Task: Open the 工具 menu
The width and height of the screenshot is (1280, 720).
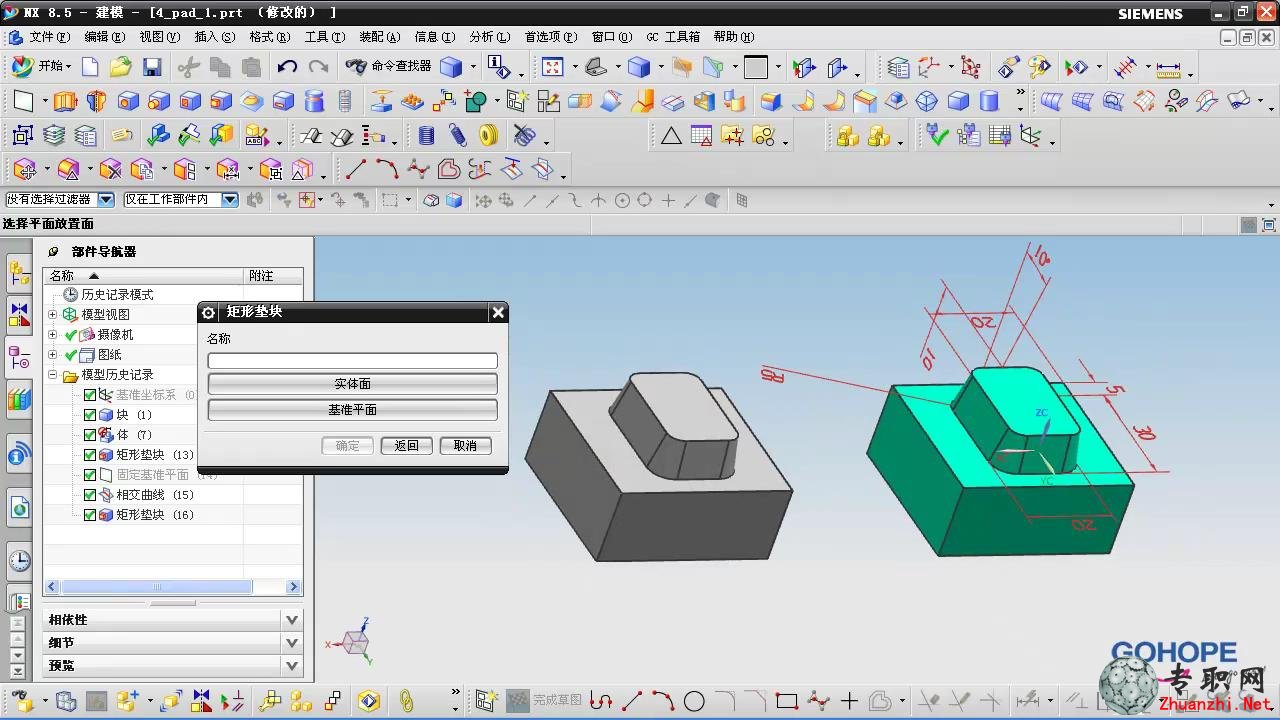Action: (324, 37)
